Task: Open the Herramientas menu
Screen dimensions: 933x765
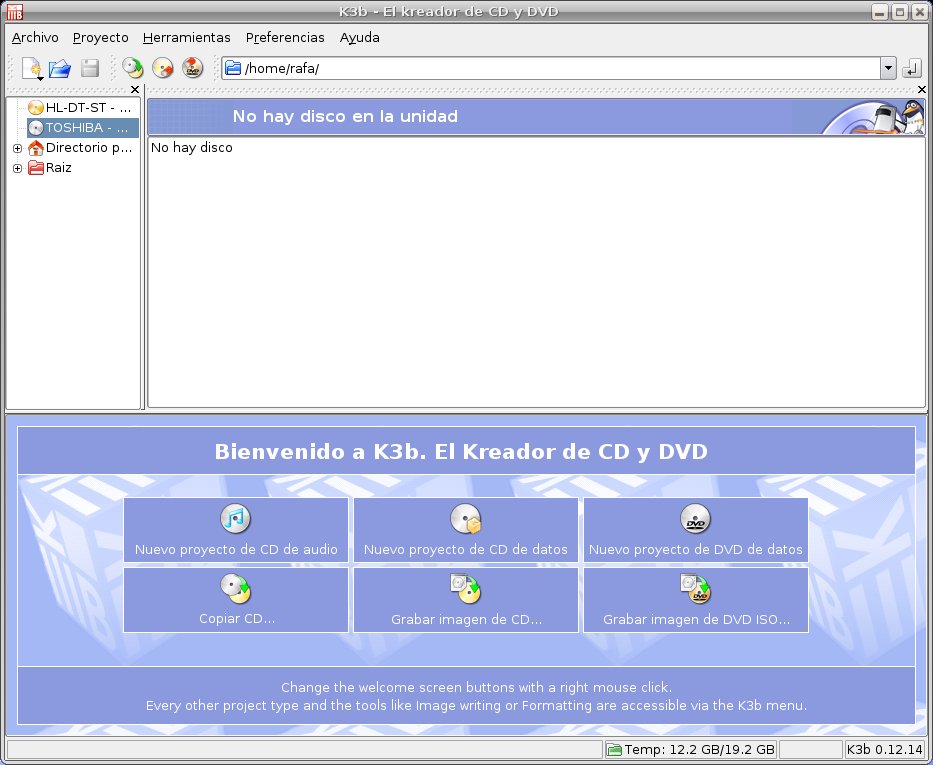Action: 186,37
